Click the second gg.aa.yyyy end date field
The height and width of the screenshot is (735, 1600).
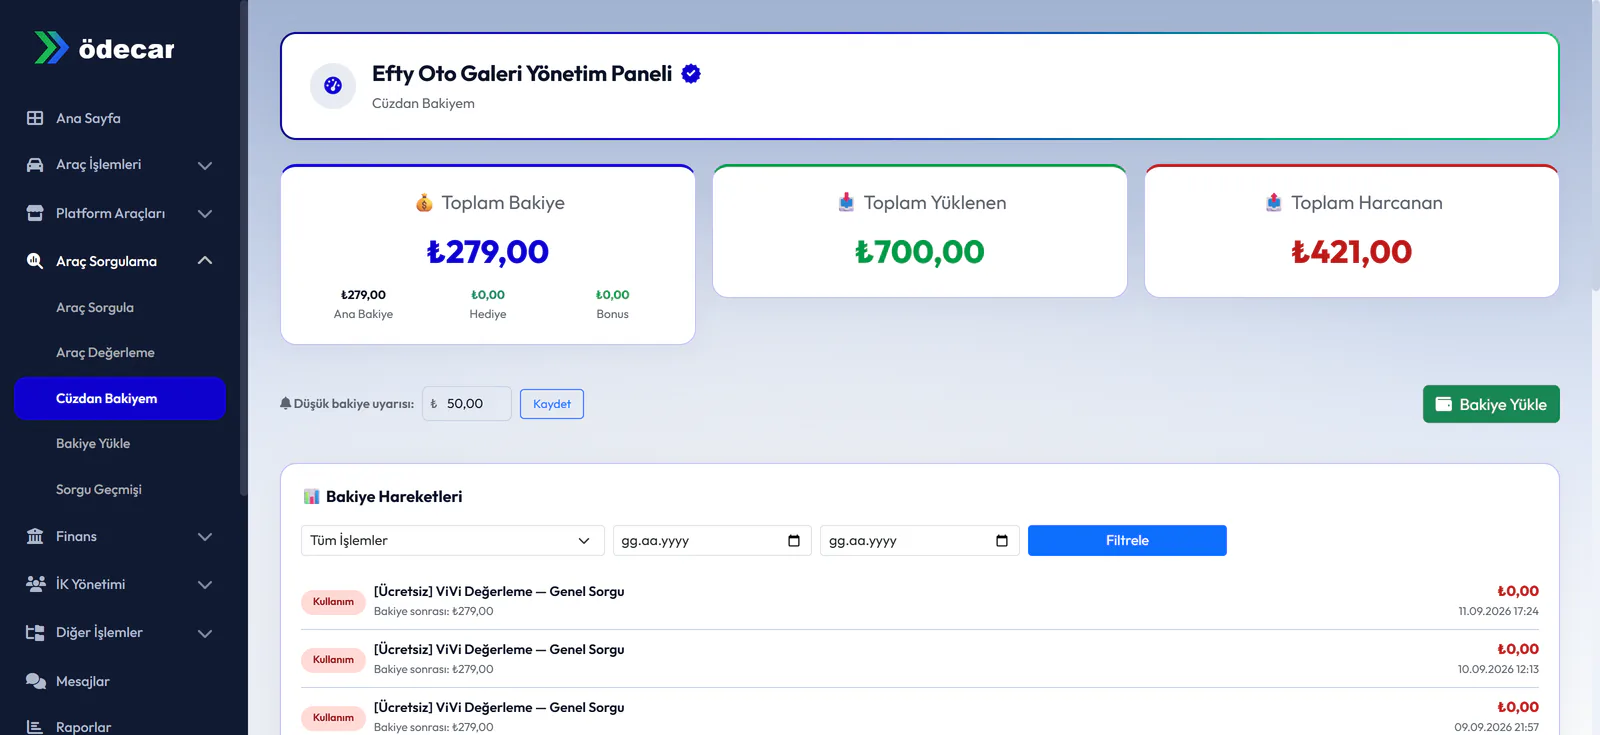tap(920, 541)
